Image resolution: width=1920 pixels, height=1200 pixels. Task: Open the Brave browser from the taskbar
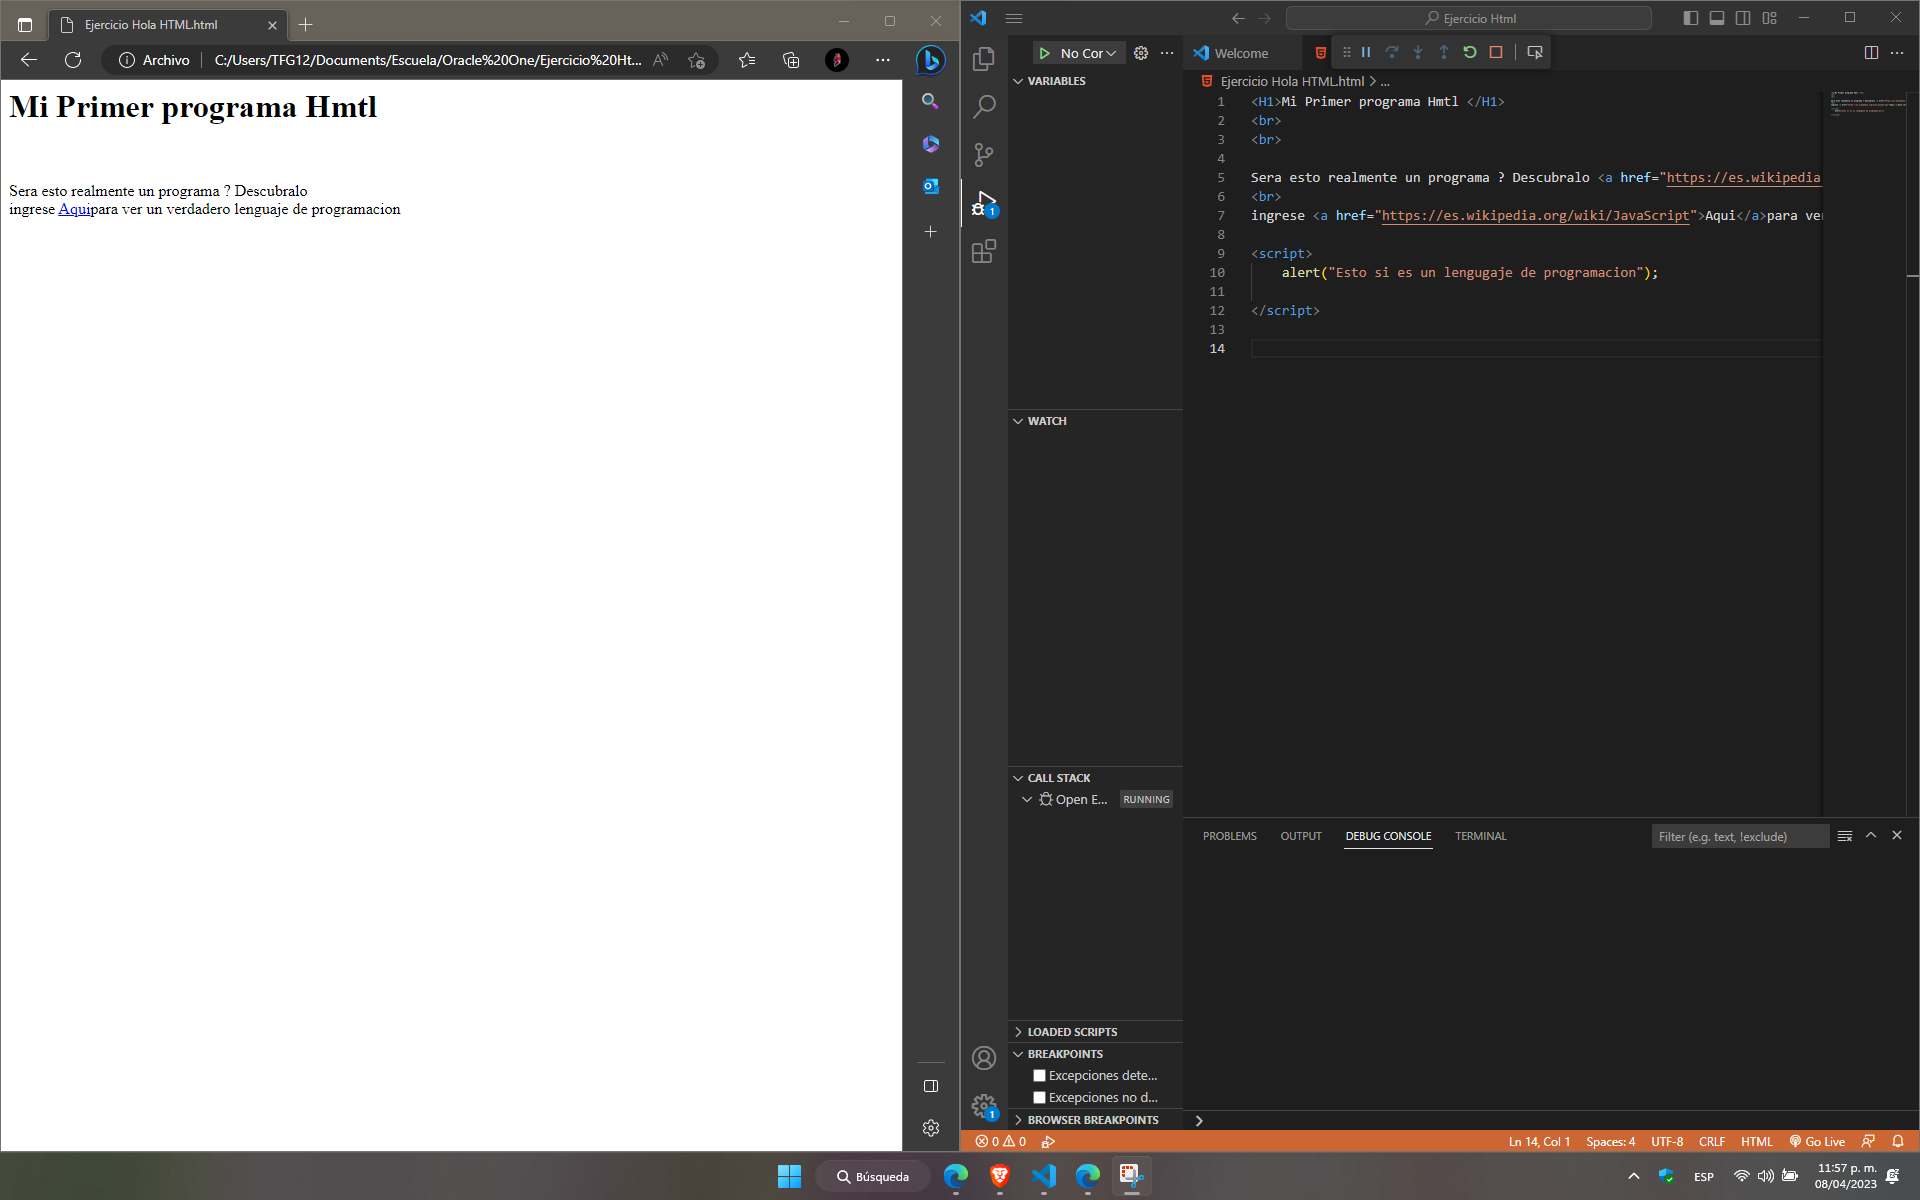[x=999, y=1176]
